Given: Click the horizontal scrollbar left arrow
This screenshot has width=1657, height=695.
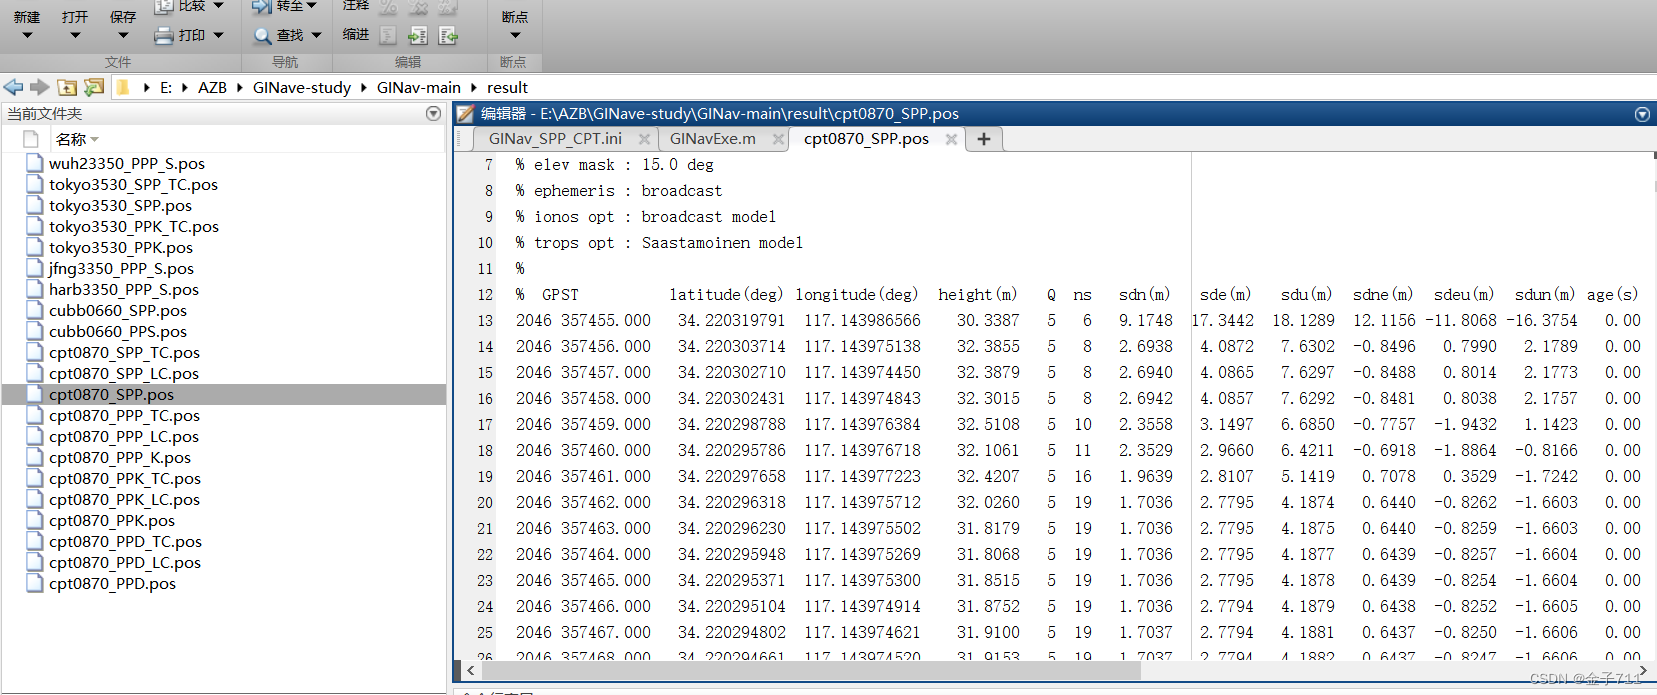Looking at the screenshot, I should coord(470,670).
